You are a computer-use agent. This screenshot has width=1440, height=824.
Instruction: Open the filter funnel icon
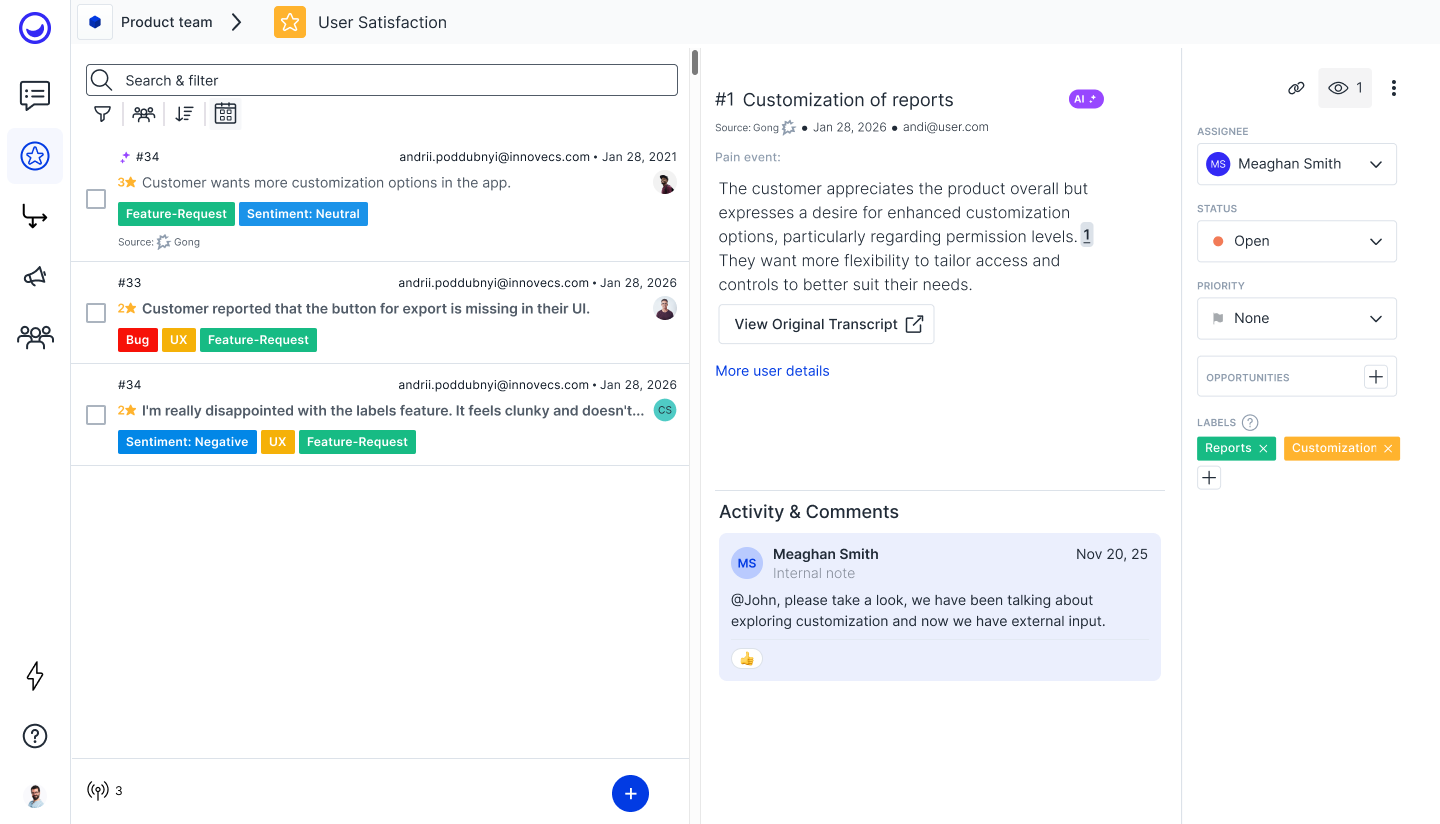(x=102, y=114)
